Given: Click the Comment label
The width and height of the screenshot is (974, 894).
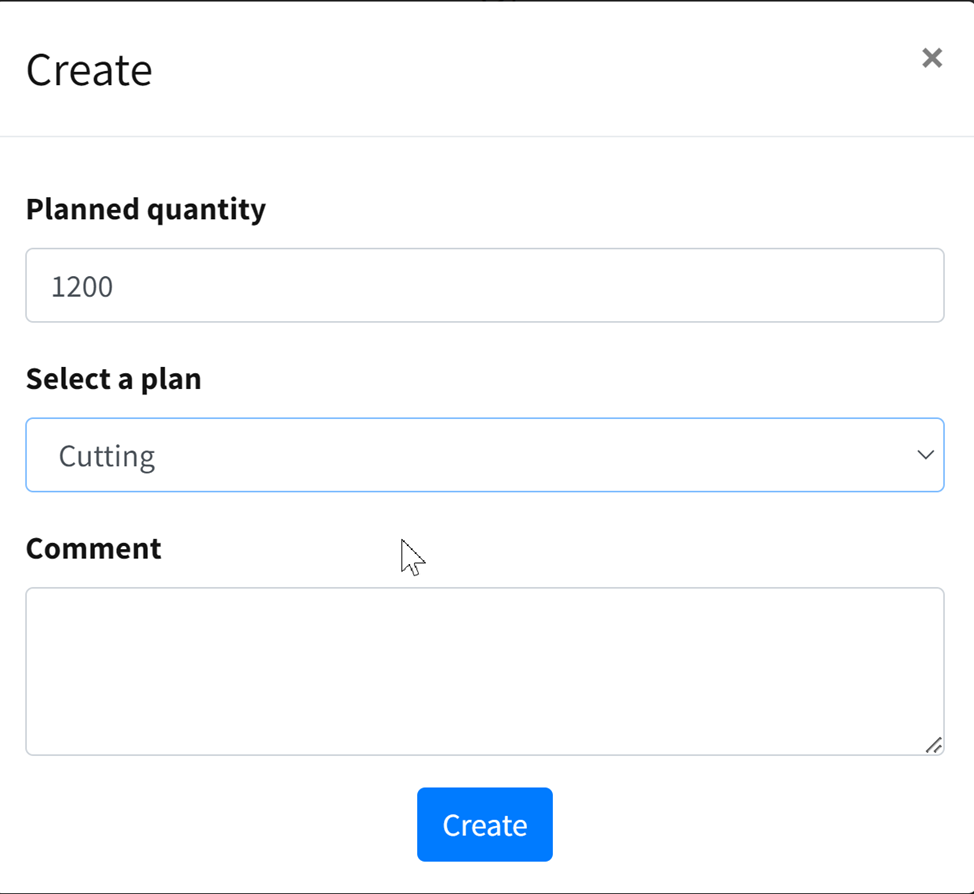Looking at the screenshot, I should point(93,548).
